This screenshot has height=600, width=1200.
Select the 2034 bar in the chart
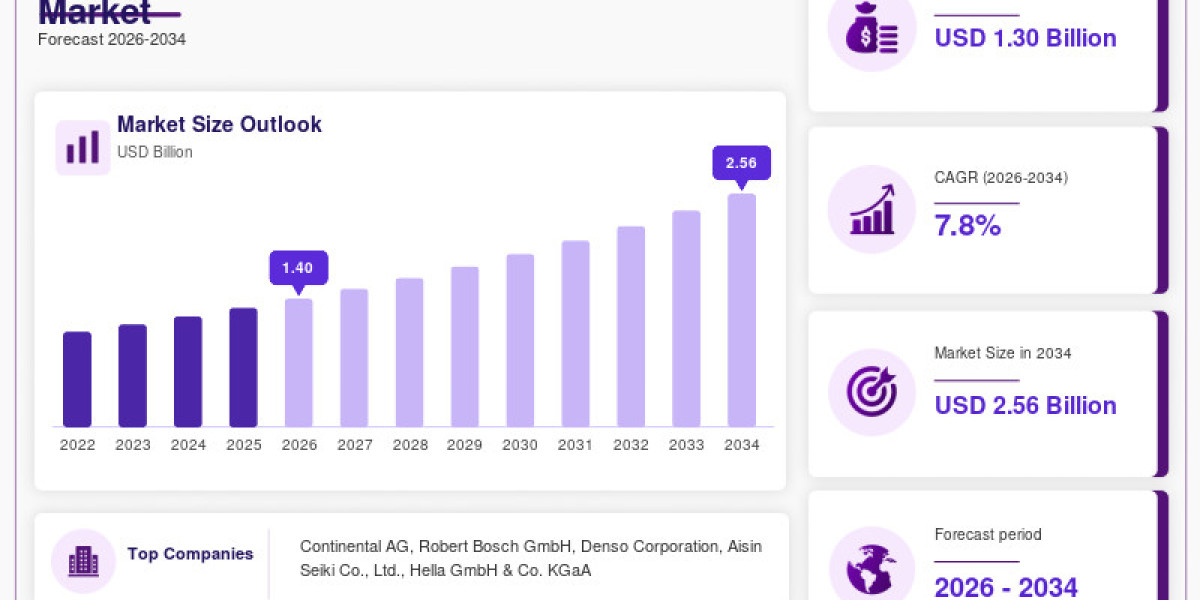(x=742, y=310)
